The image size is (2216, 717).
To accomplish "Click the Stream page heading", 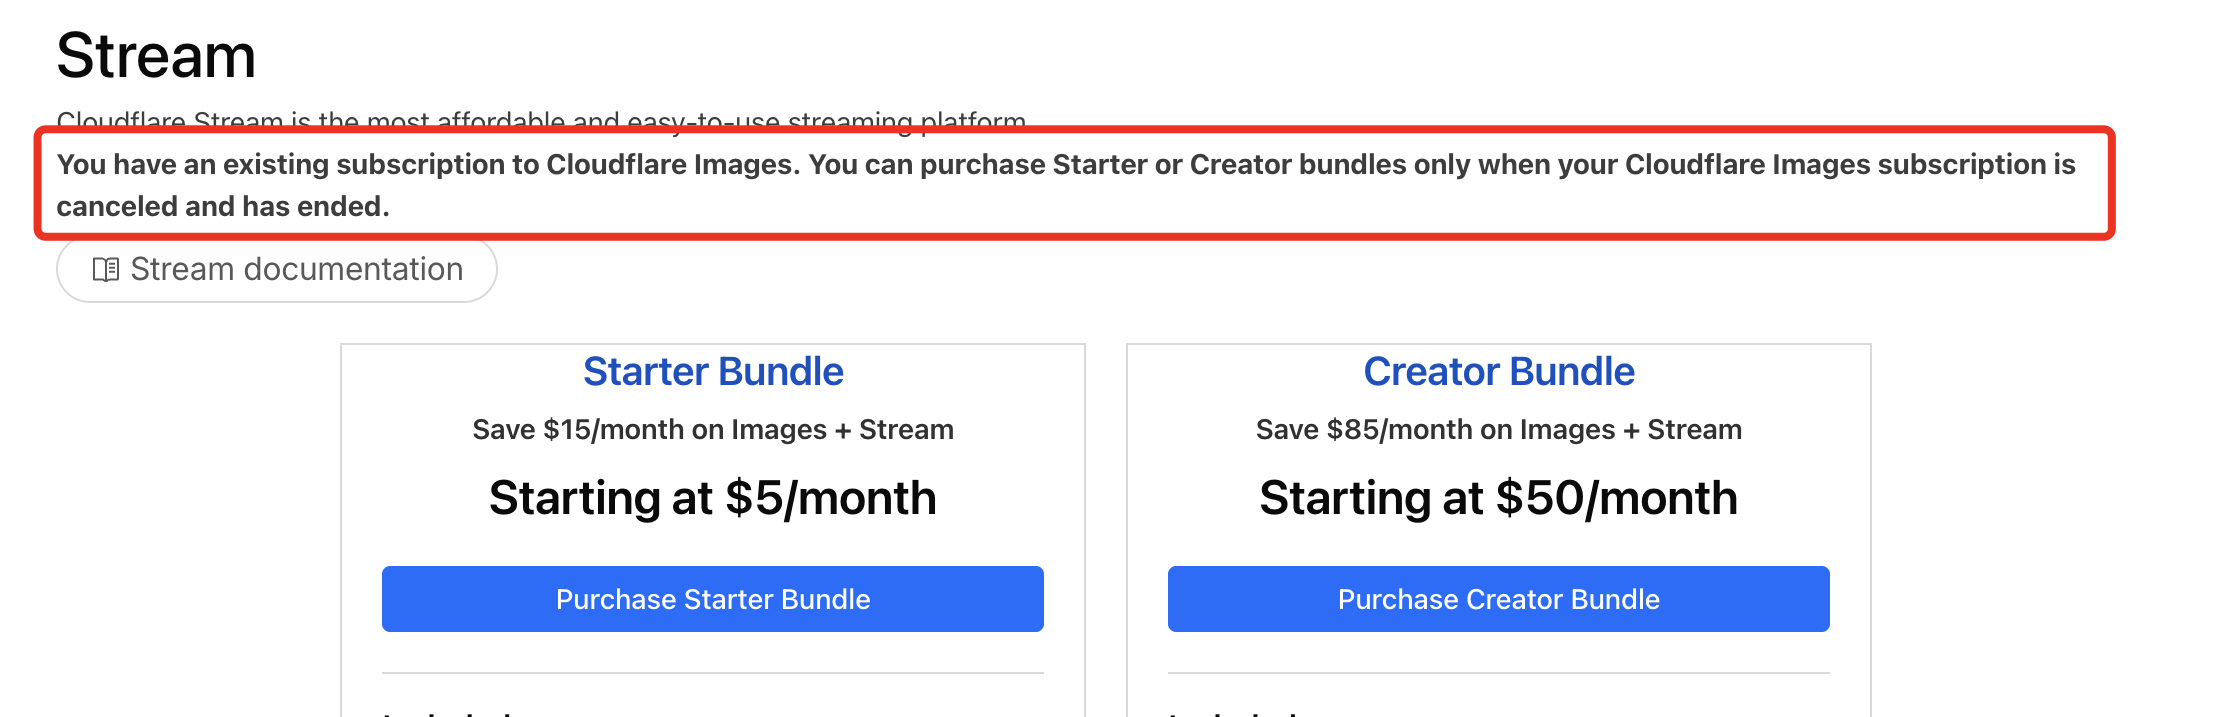I will pyautogui.click(x=156, y=56).
